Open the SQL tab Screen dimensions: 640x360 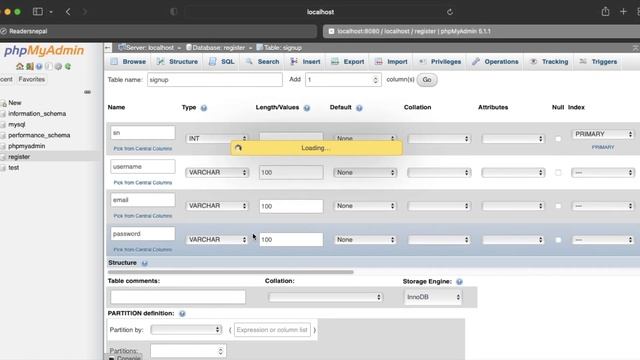[222, 62]
